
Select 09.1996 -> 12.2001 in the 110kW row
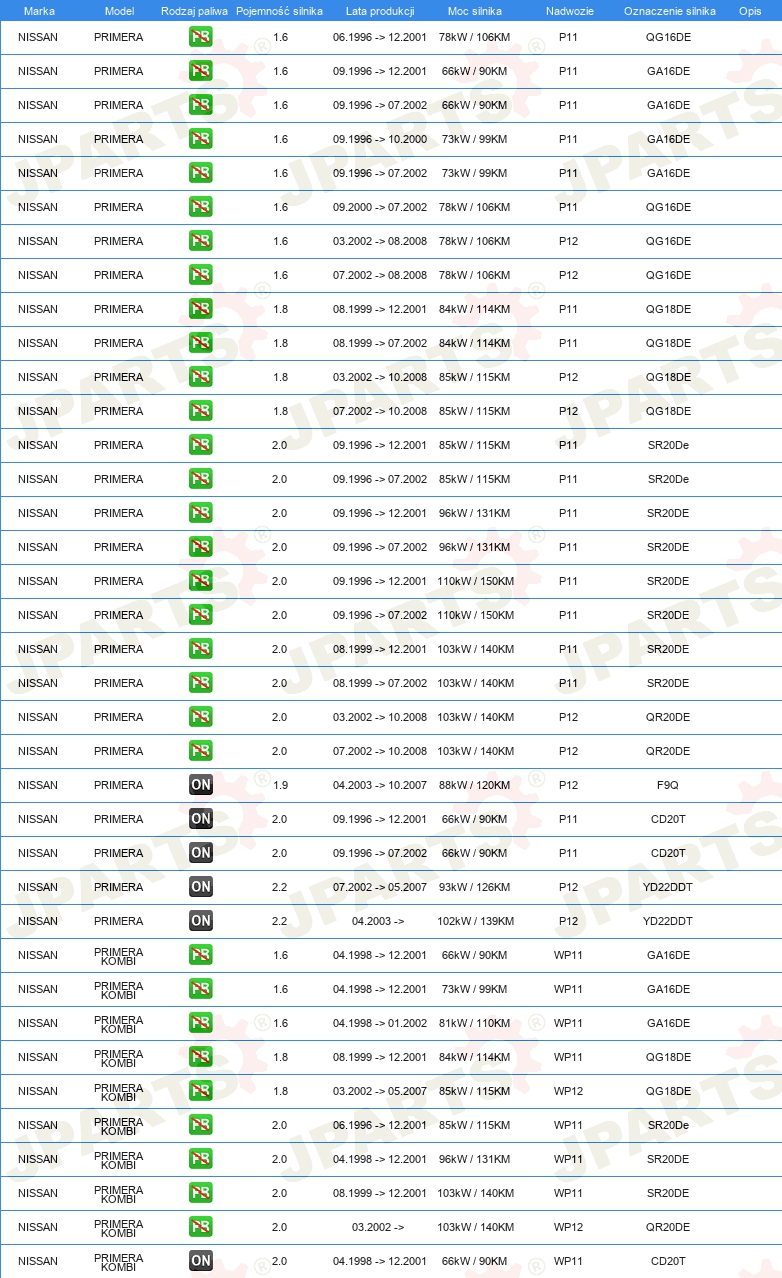click(x=380, y=581)
